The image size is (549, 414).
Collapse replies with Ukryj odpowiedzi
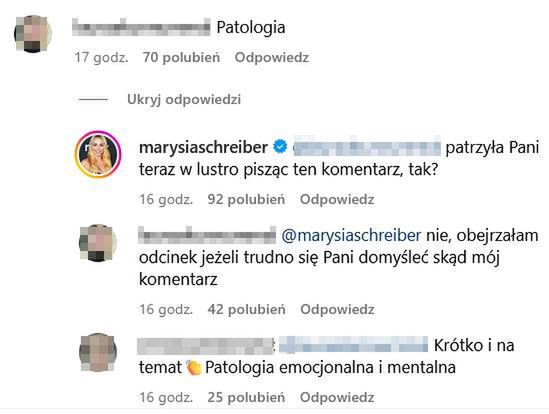(x=184, y=99)
